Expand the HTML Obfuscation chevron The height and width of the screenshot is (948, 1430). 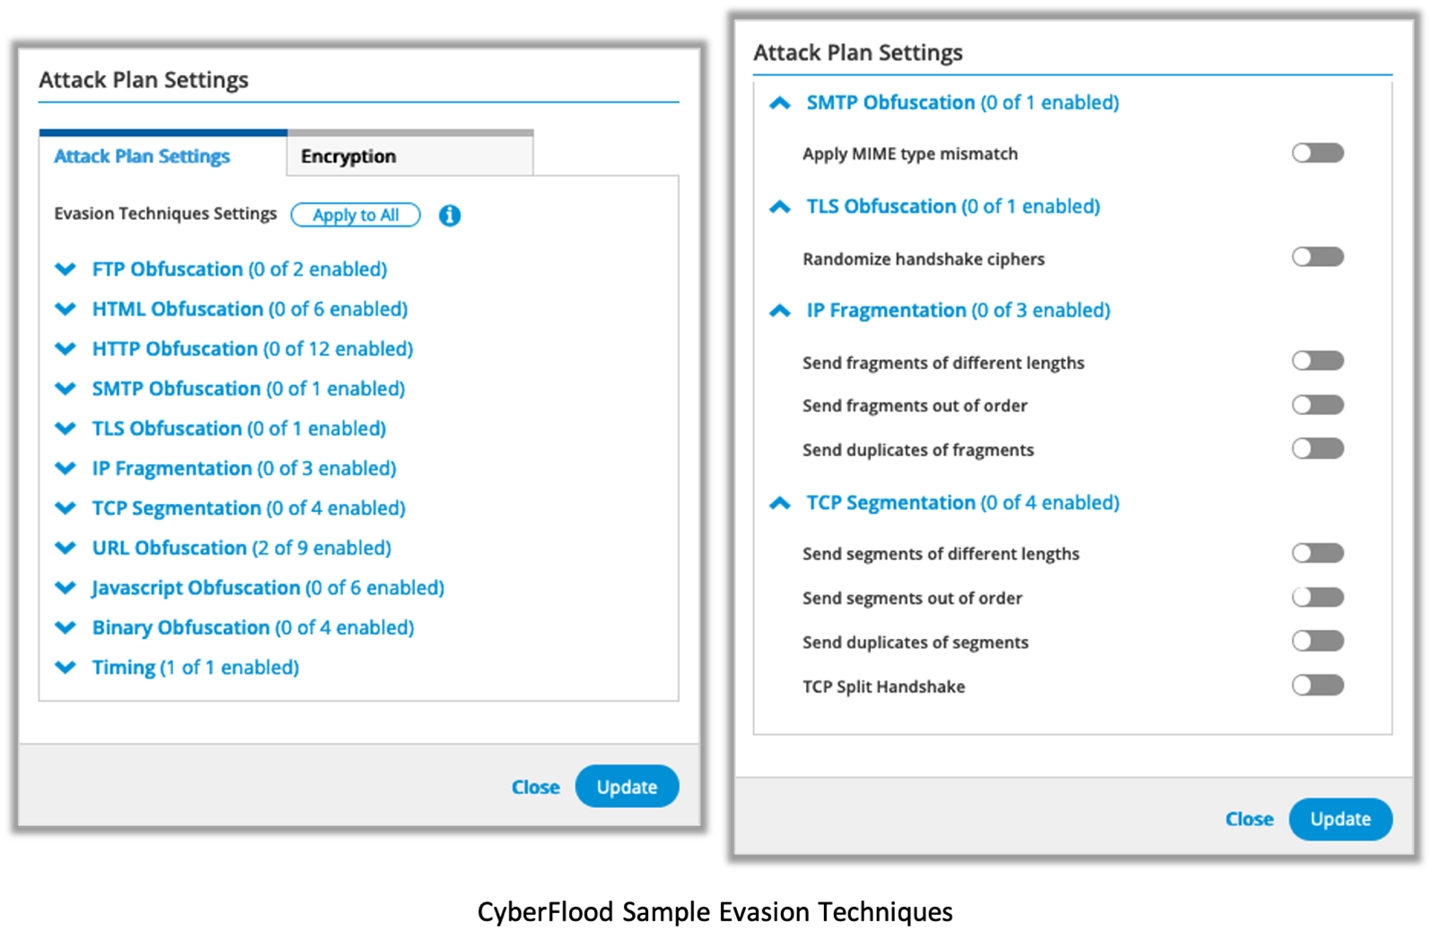[x=66, y=309]
